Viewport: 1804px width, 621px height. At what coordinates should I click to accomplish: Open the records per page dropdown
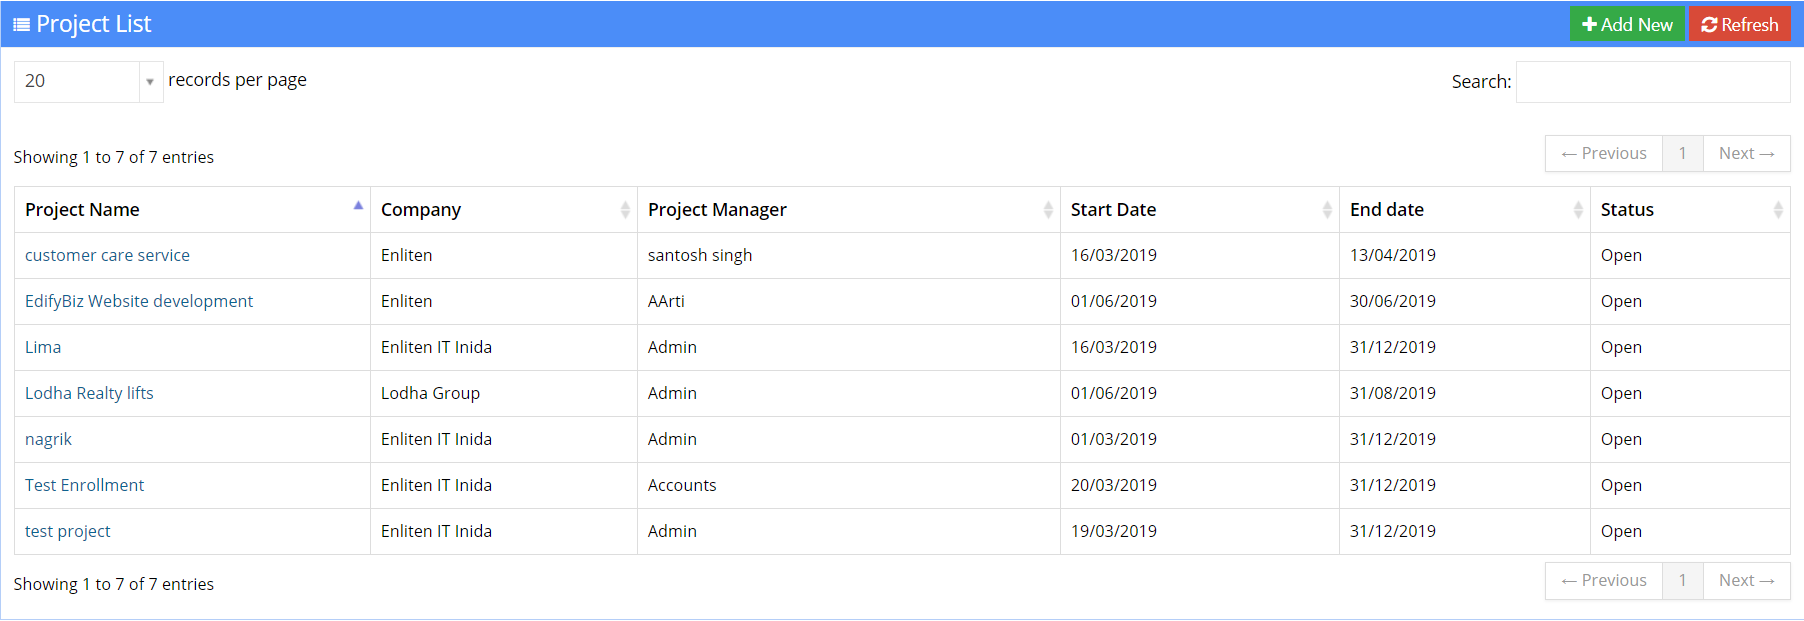tap(88, 81)
